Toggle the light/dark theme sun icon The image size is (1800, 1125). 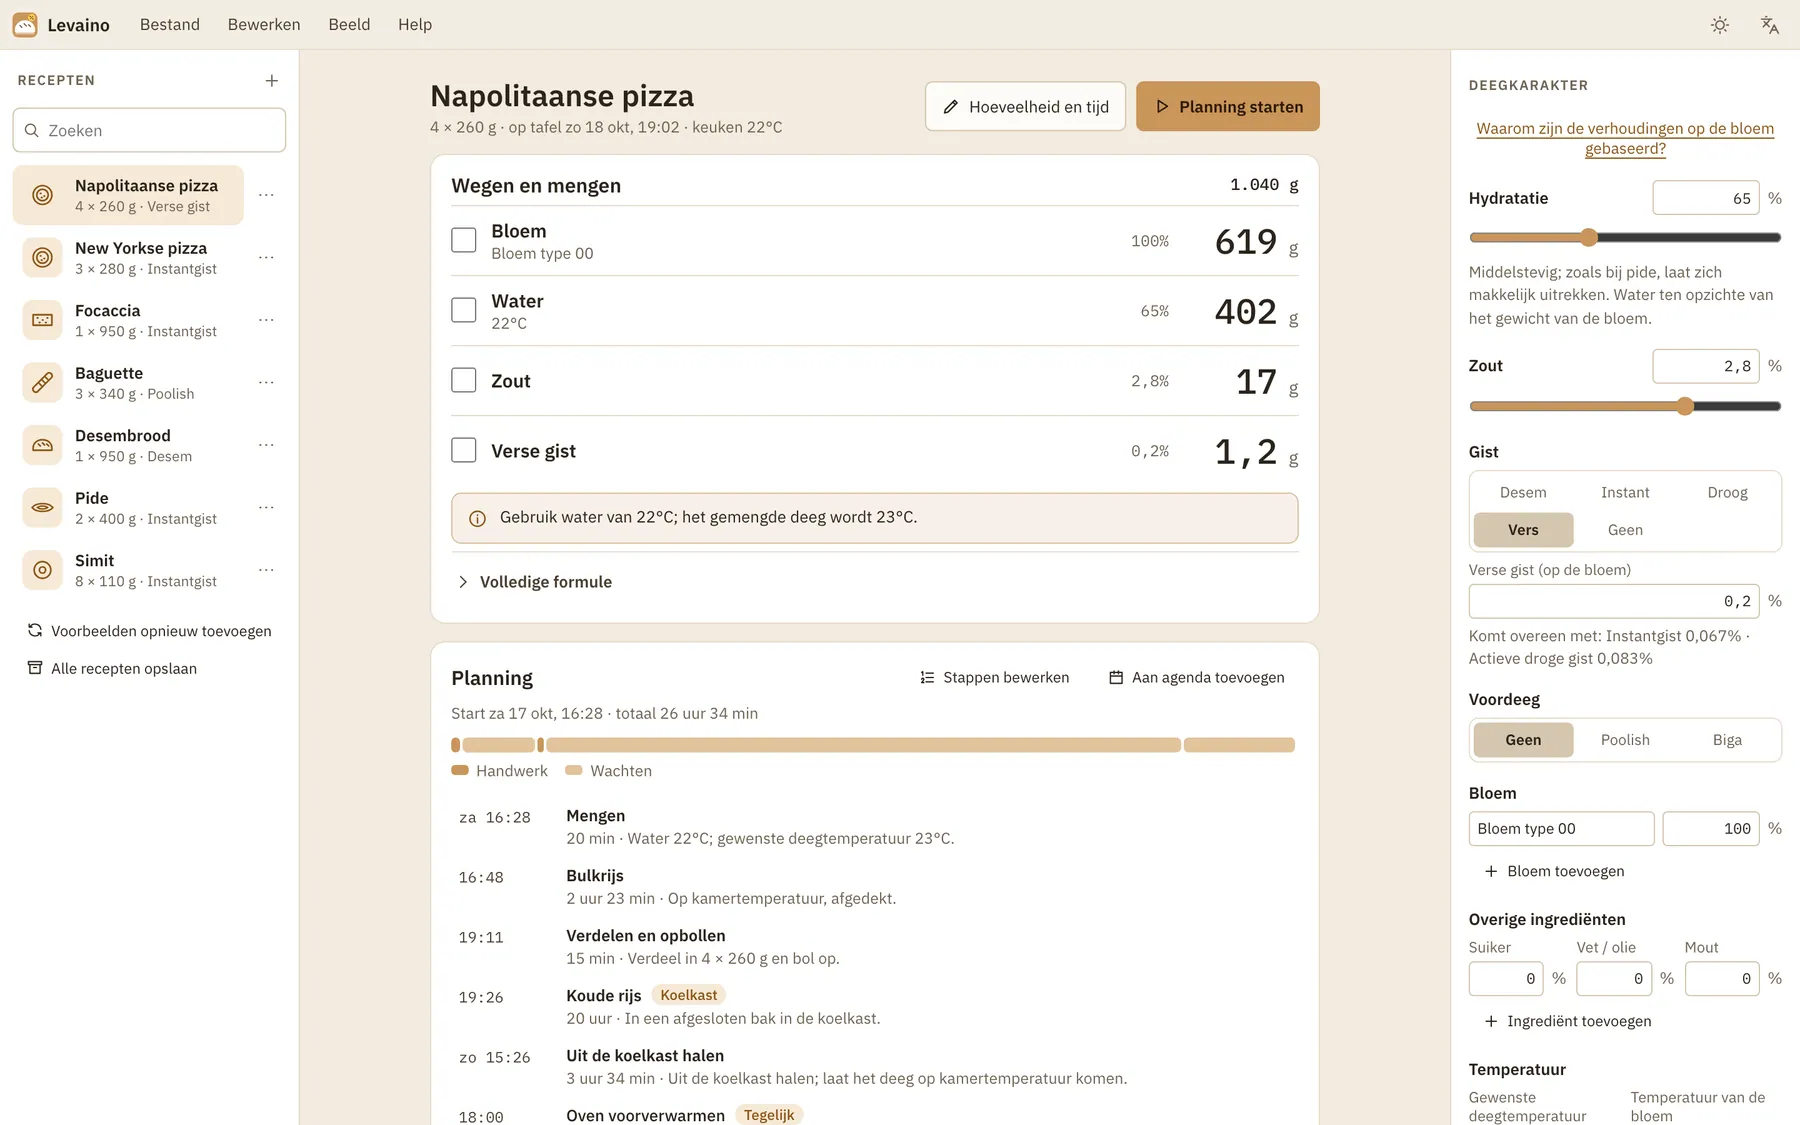click(1720, 25)
